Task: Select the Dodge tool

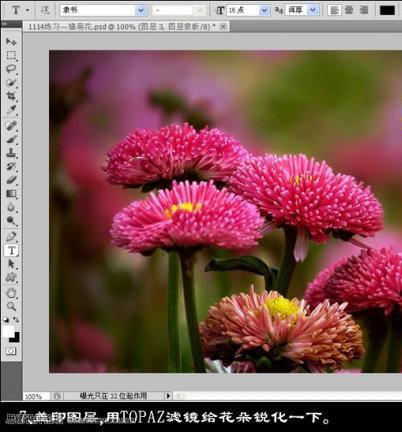Action: pyautogui.click(x=11, y=221)
